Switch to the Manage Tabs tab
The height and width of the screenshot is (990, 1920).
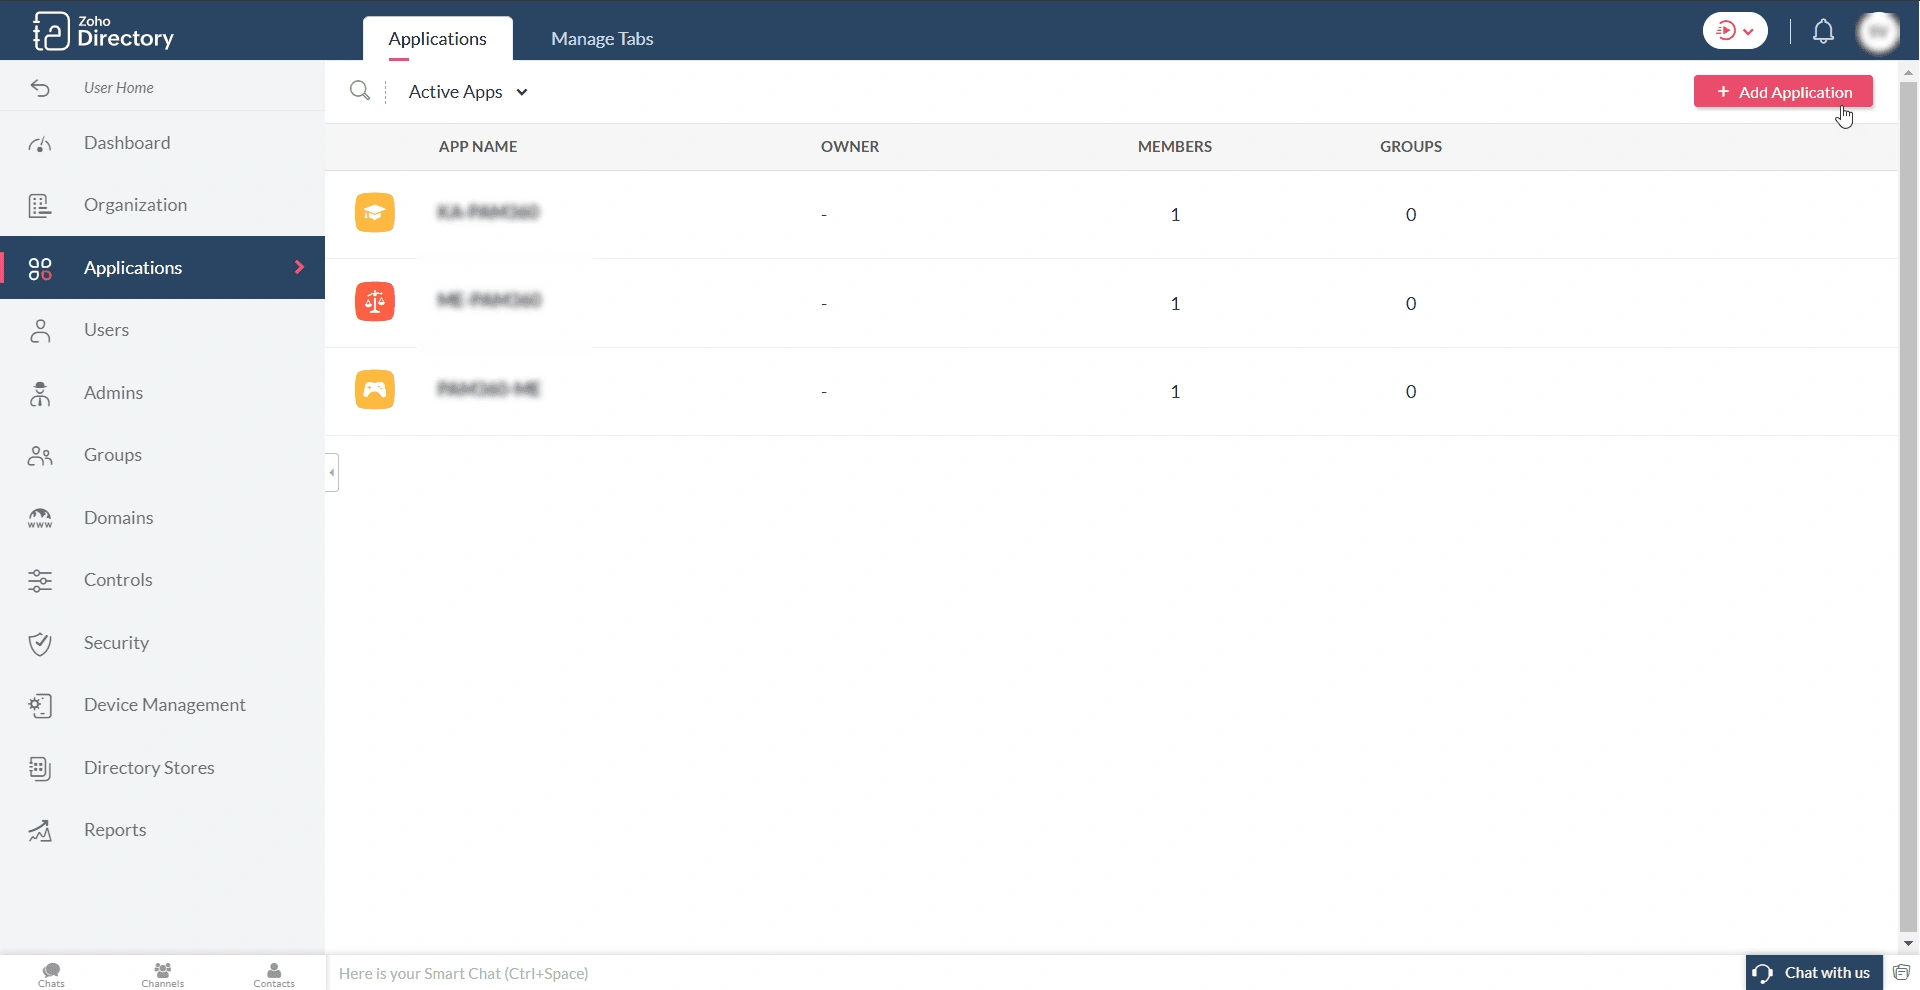tap(600, 38)
